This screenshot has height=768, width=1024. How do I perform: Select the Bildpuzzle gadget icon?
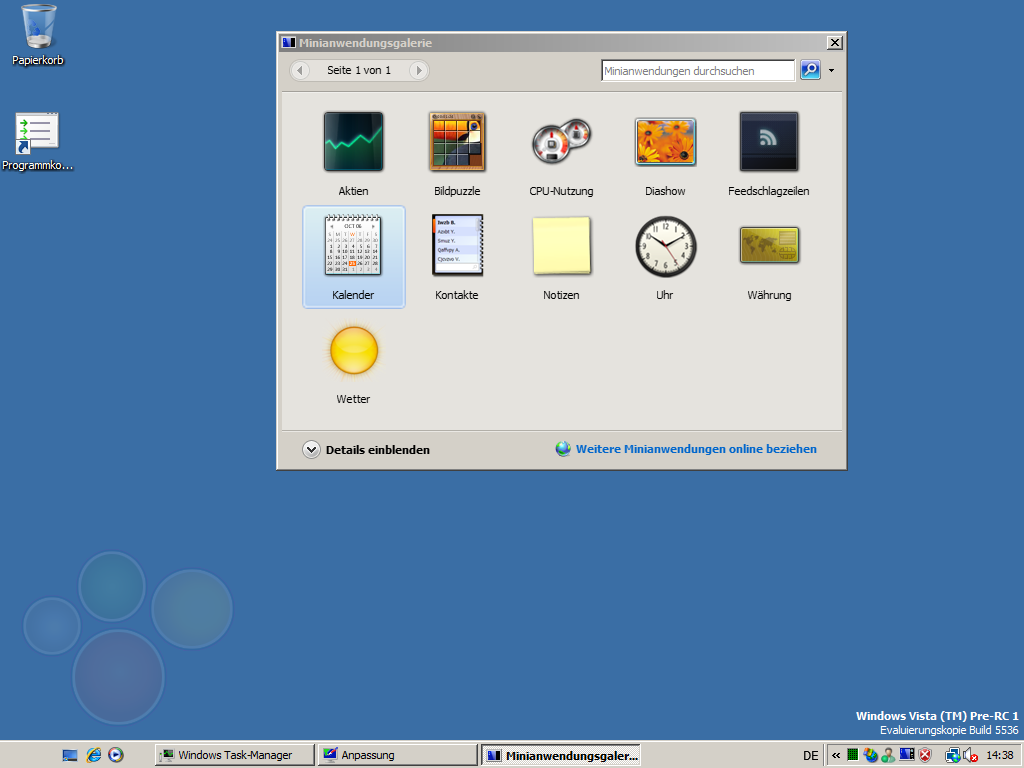[457, 142]
